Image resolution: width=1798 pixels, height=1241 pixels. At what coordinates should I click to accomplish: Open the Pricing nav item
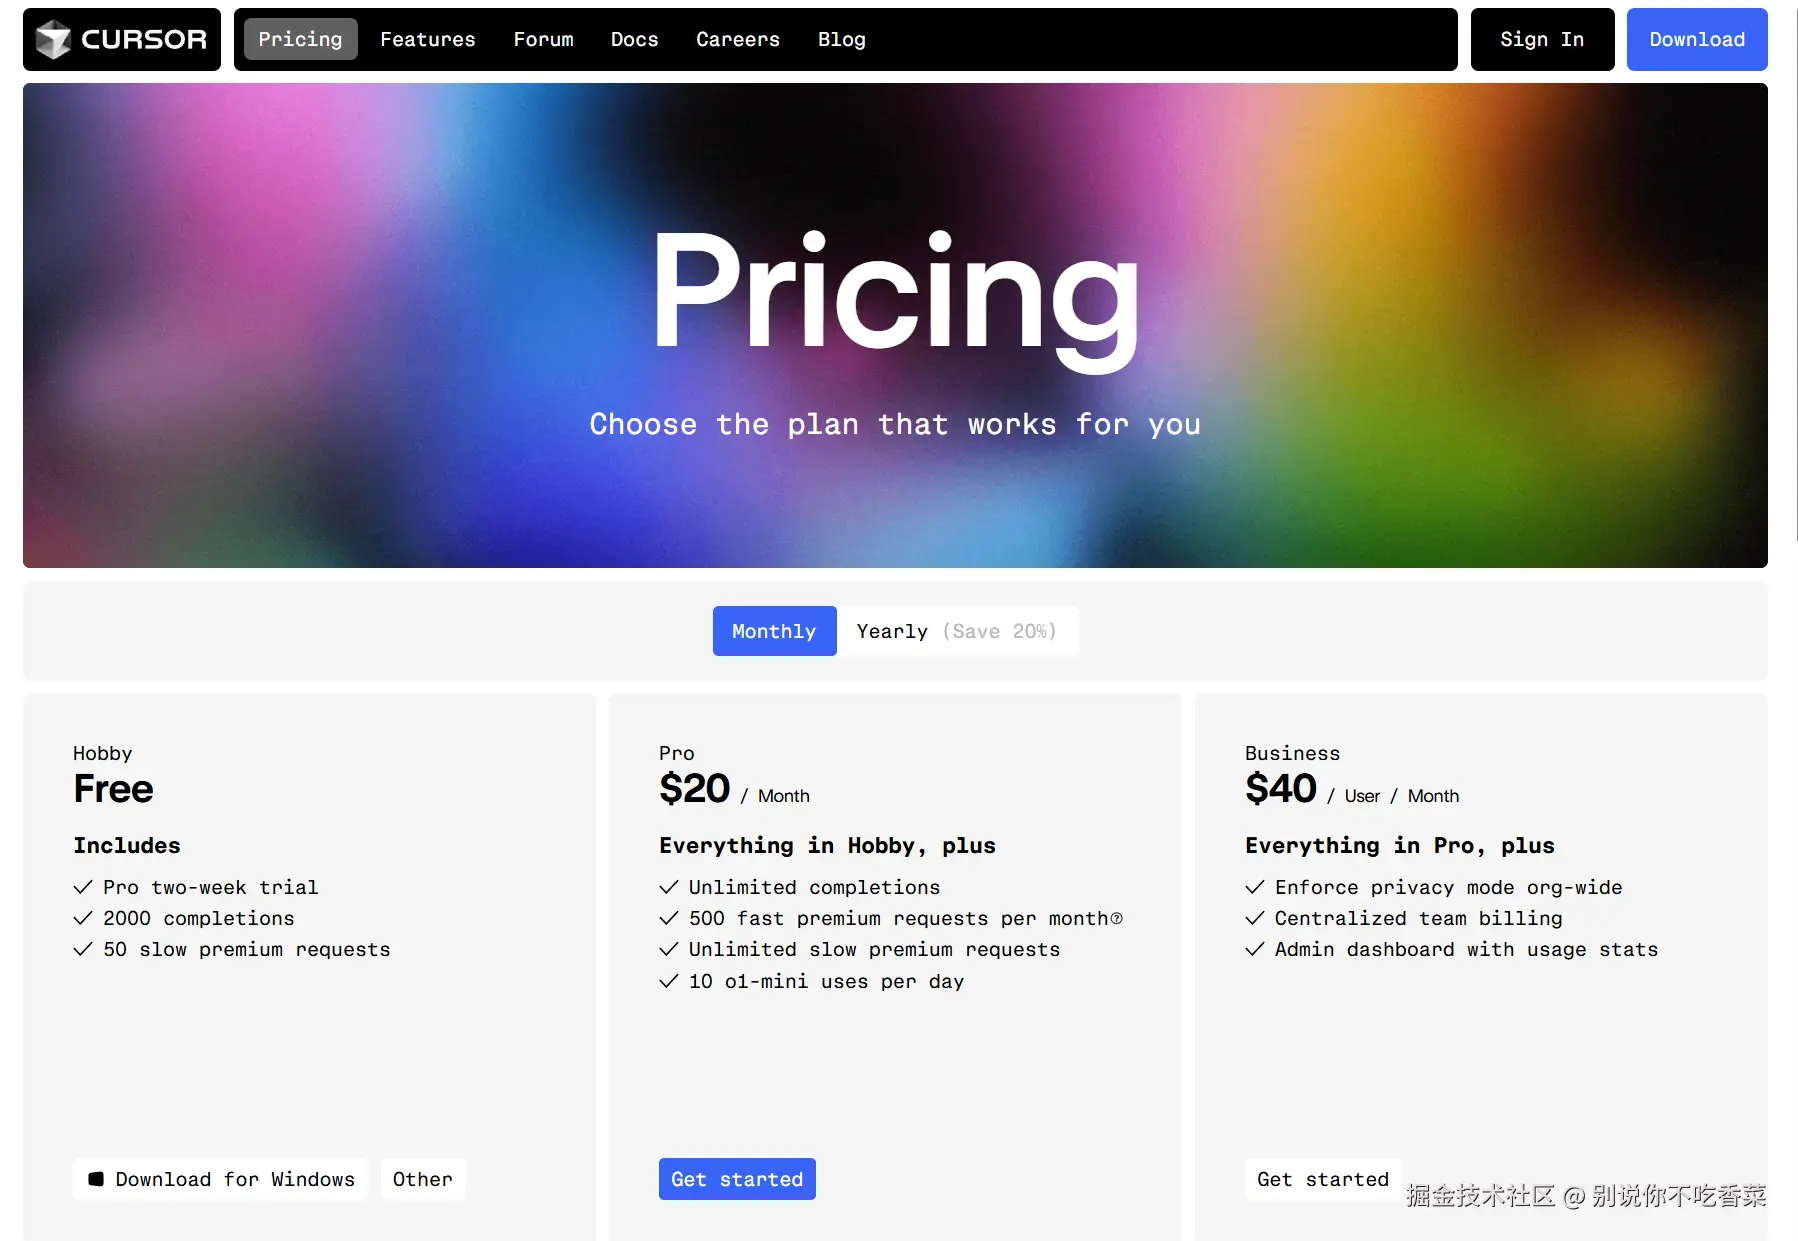tap(300, 39)
